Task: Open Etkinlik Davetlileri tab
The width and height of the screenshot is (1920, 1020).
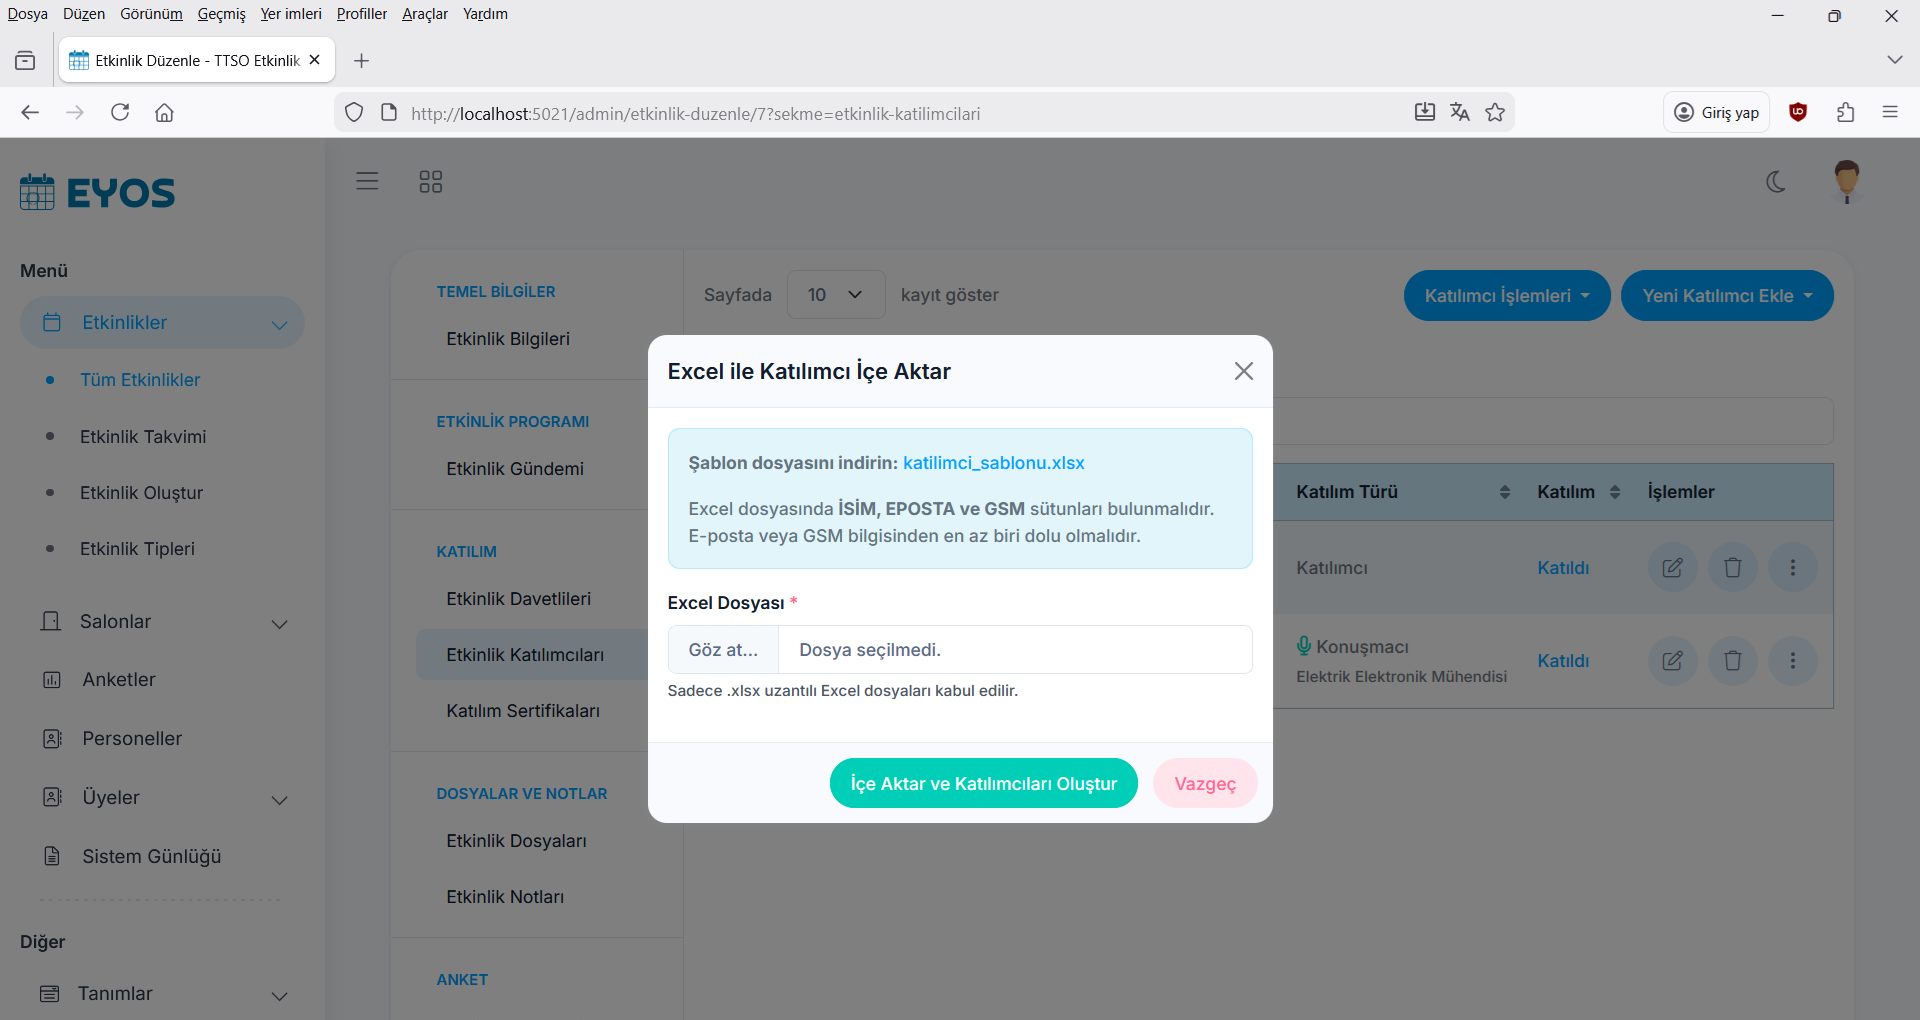Action: point(518,599)
